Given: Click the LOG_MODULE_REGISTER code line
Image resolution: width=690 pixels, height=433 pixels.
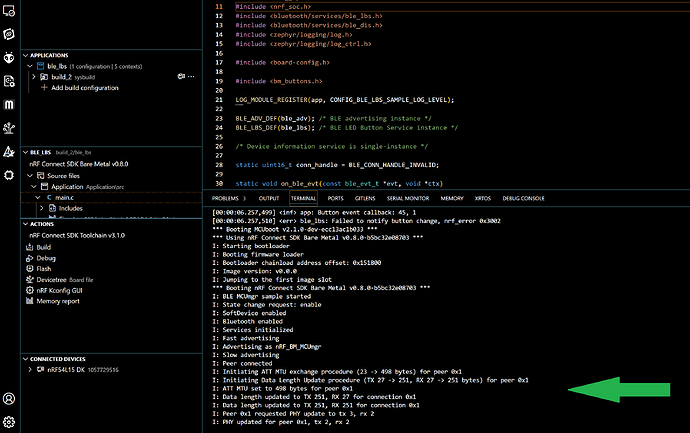Looking at the screenshot, I should click(345, 100).
